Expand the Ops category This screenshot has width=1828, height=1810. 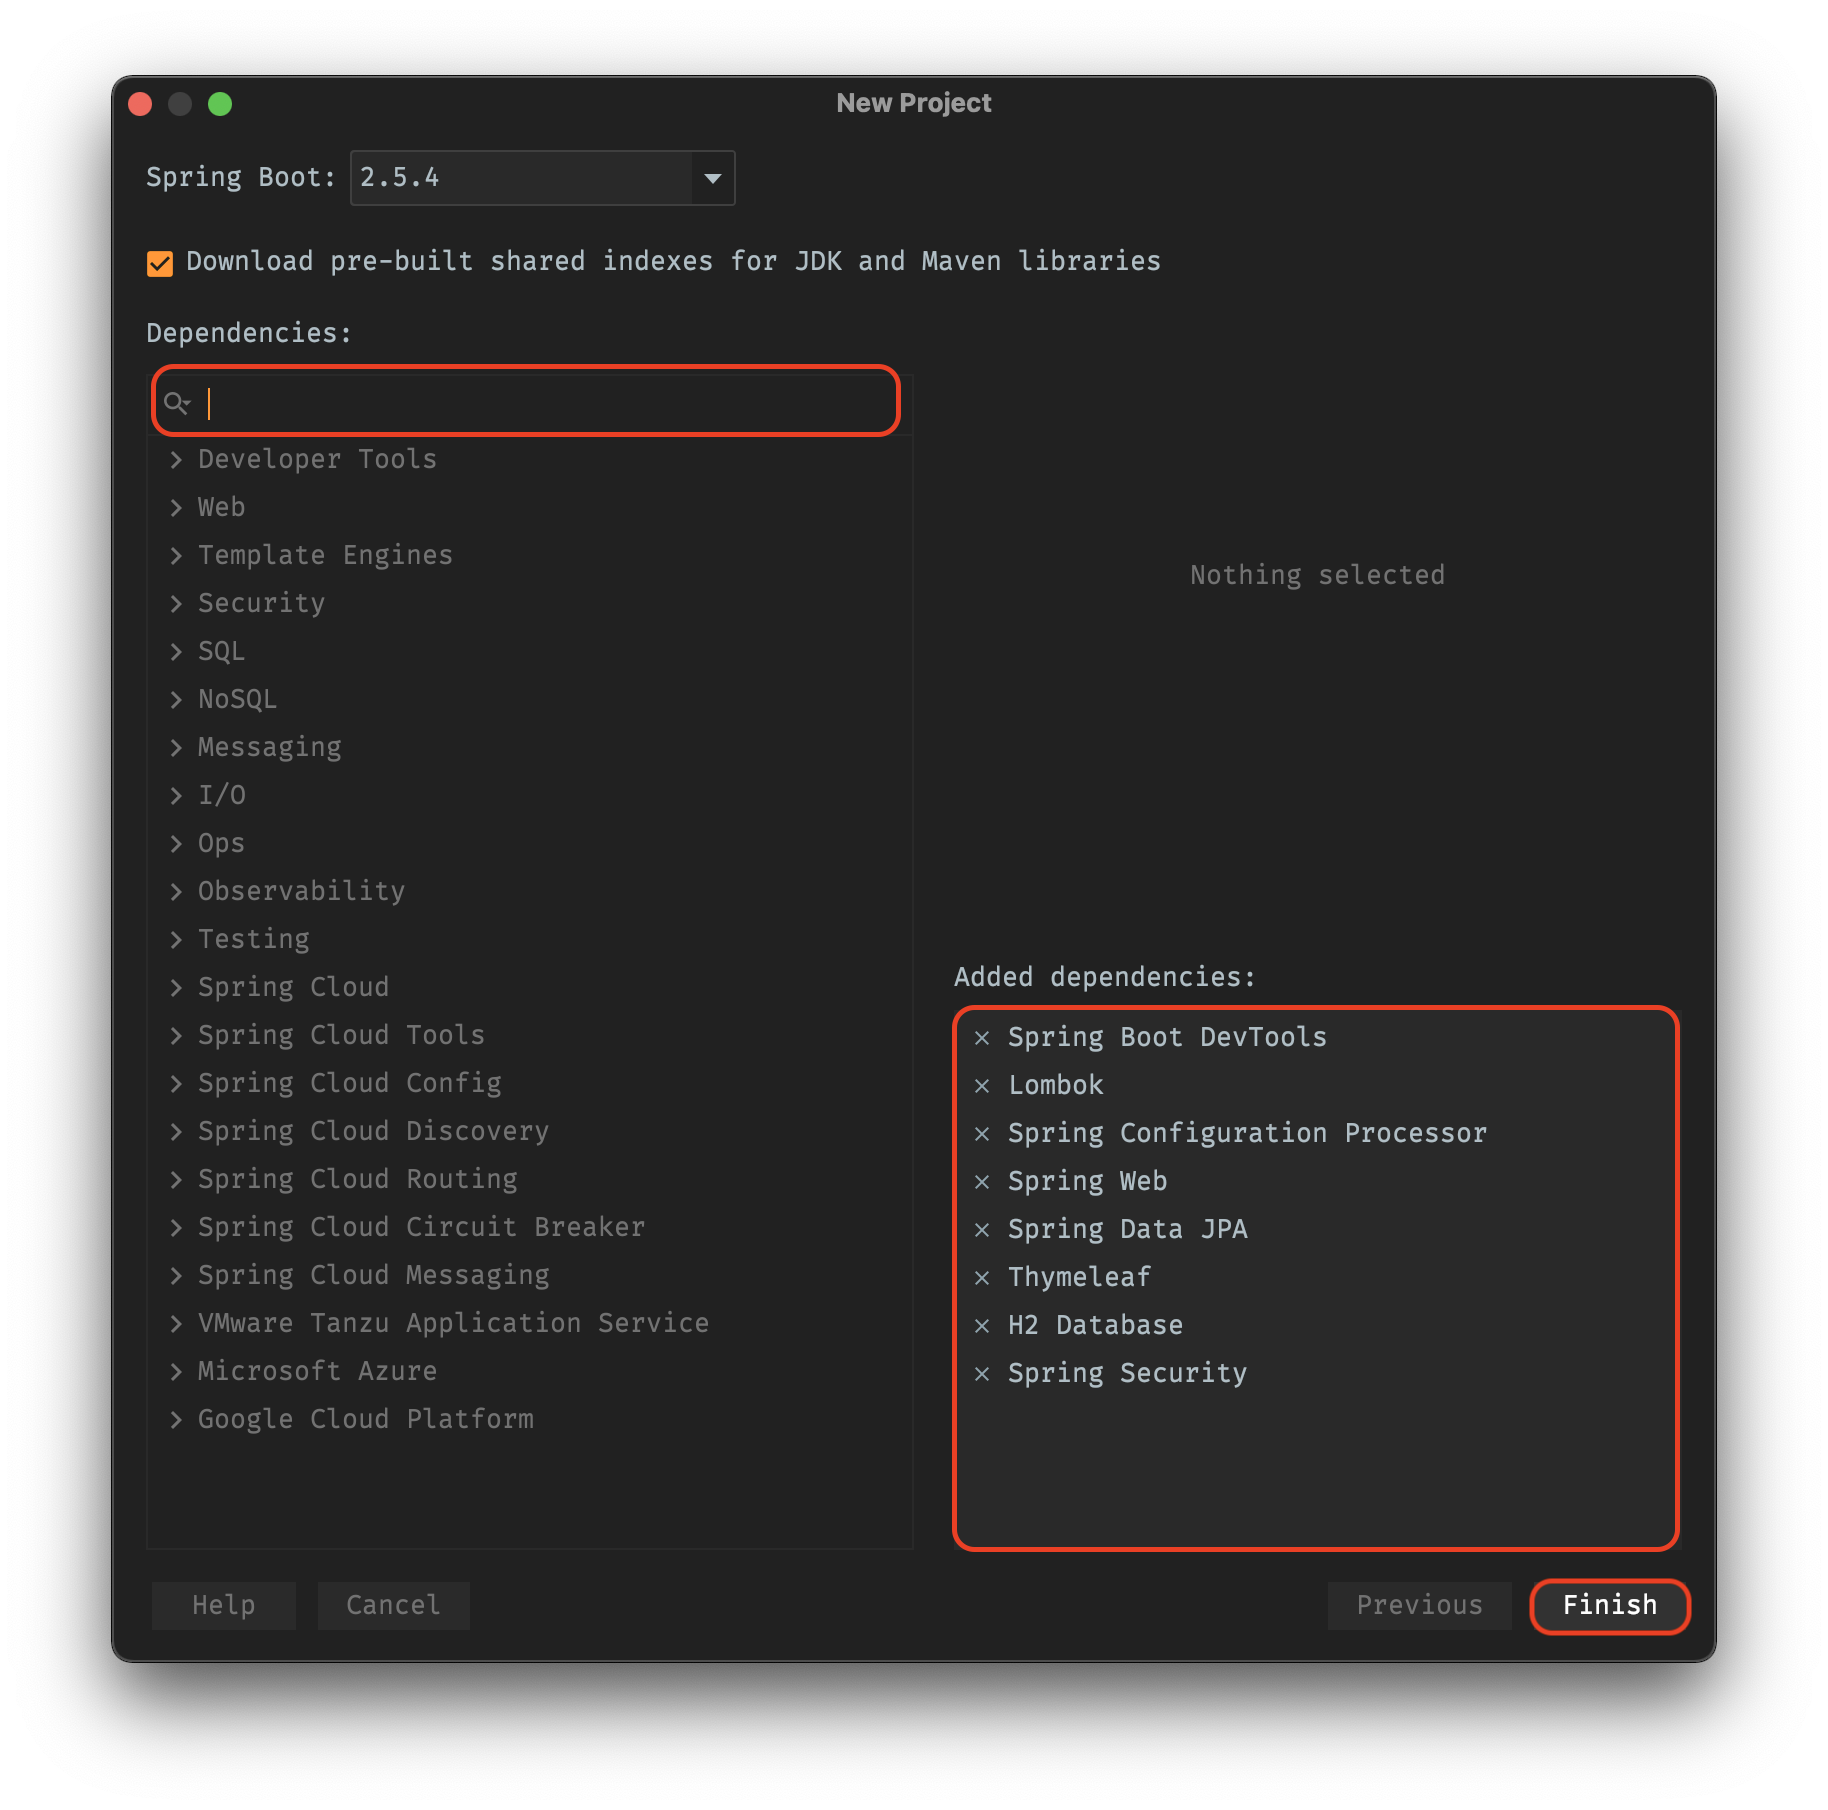pyautogui.click(x=176, y=844)
